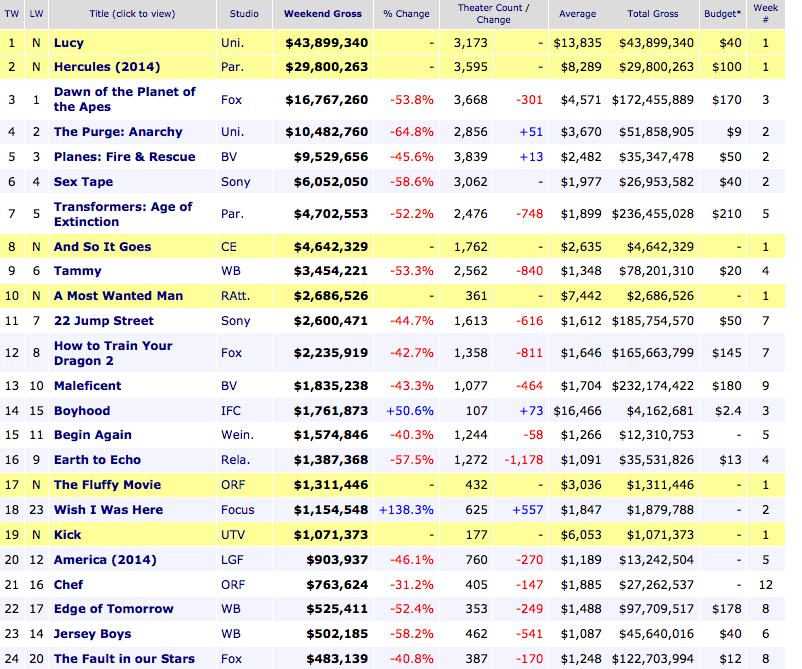Select the -1,178 theater change value
802x669 pixels.
[x=524, y=460]
